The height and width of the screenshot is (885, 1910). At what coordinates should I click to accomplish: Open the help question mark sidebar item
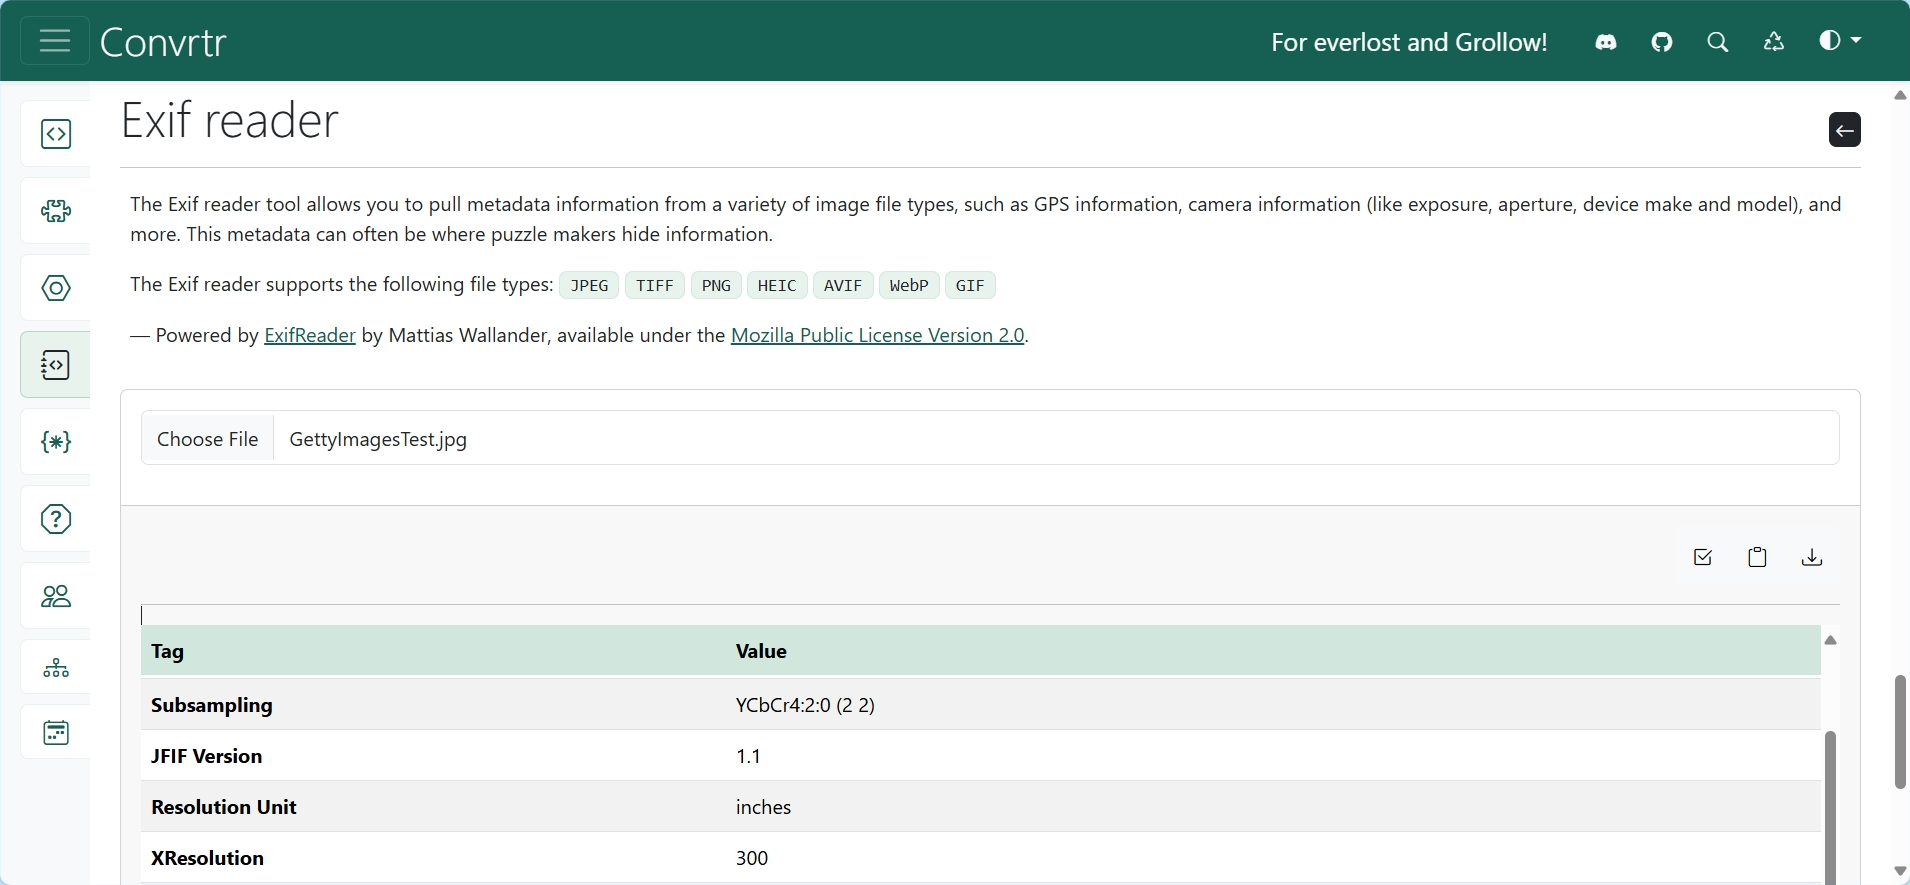(56, 519)
